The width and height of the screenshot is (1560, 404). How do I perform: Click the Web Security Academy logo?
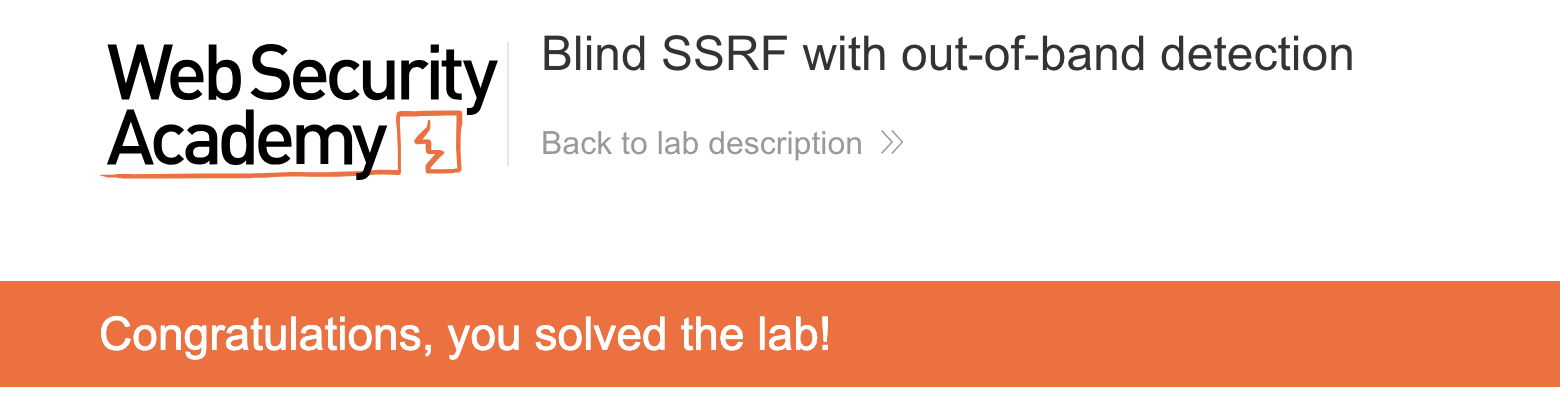pos(300,110)
